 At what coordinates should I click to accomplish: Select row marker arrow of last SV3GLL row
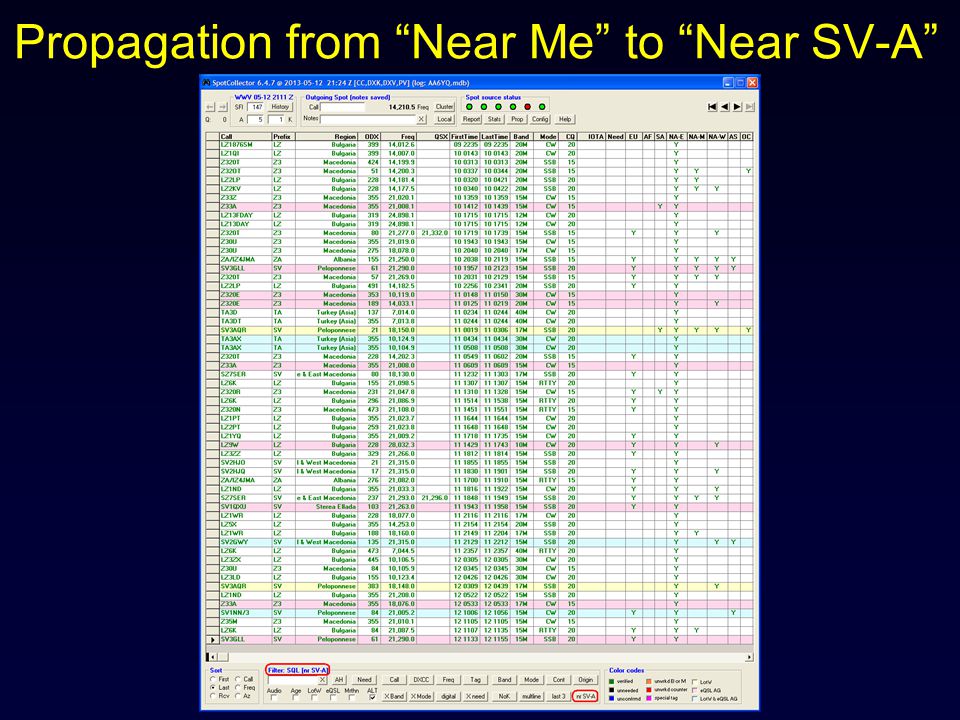pos(212,639)
